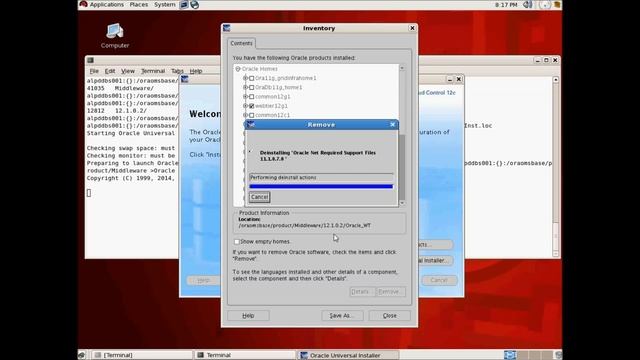Screen dimensions: 640x360
Task: Click the Terminal window title bar icon
Action: (91, 60)
